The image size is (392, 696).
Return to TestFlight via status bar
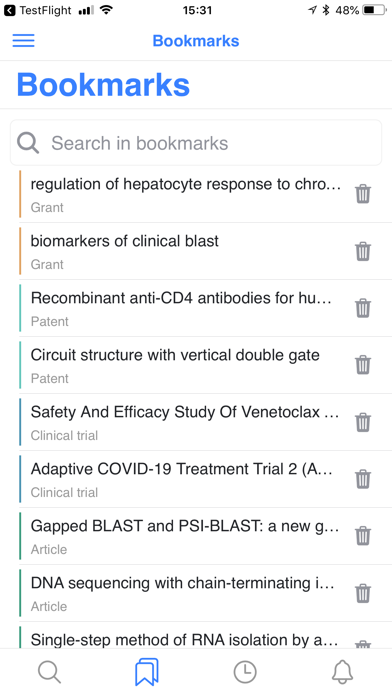pos(37,10)
